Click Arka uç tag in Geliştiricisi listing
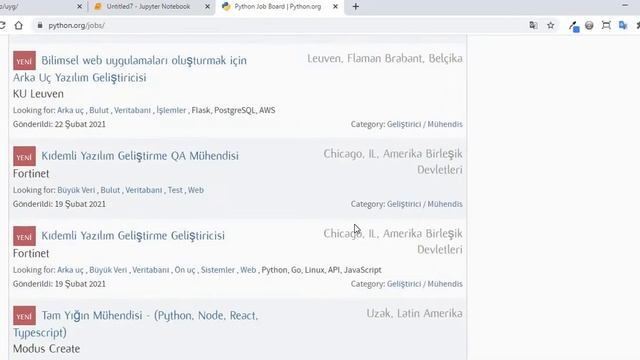Viewport: 640px width, 360px height. coord(70,270)
